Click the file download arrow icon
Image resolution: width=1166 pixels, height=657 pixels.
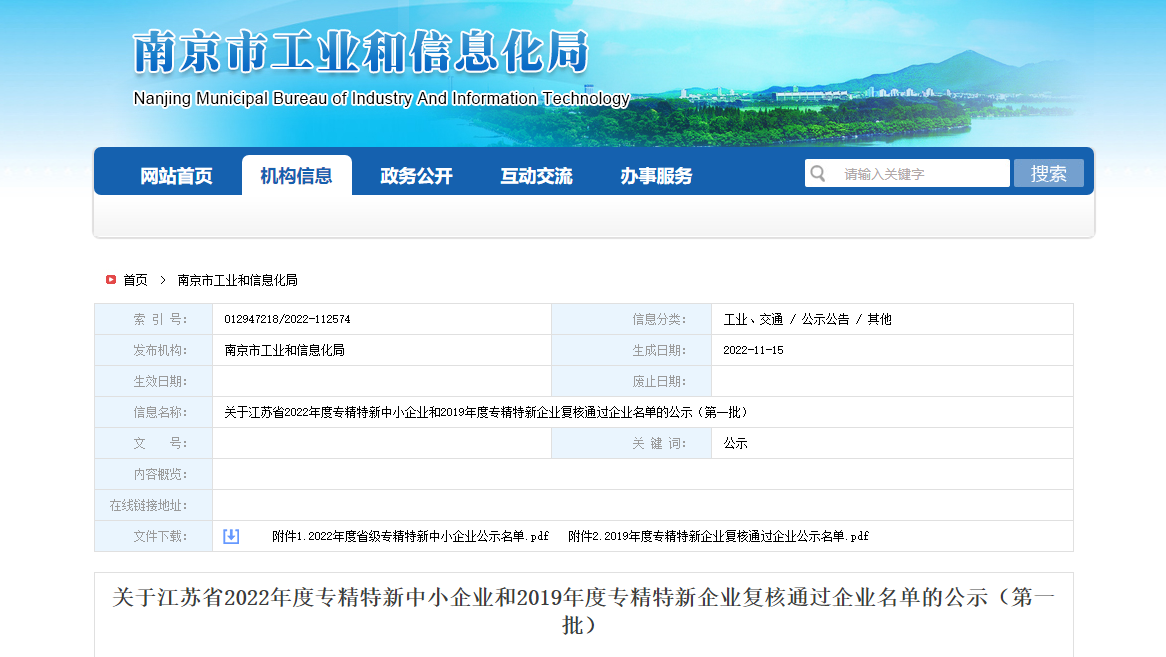(x=231, y=536)
